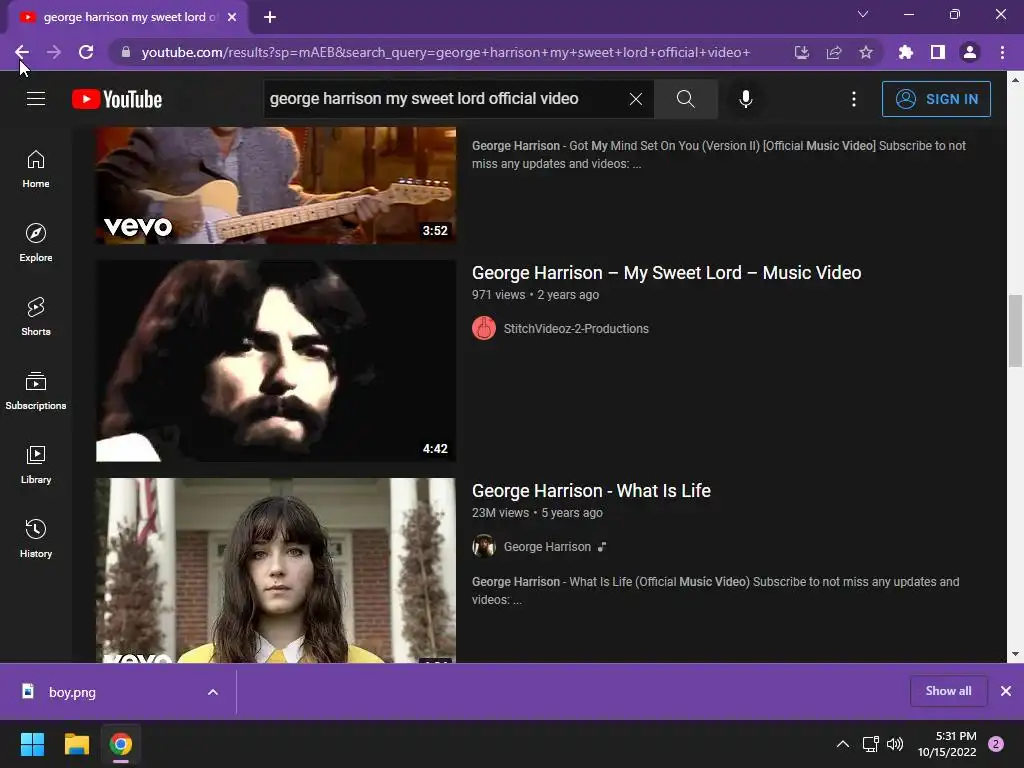This screenshot has height=768, width=1024.
Task: Open Shorts in sidebar
Action: (36, 316)
